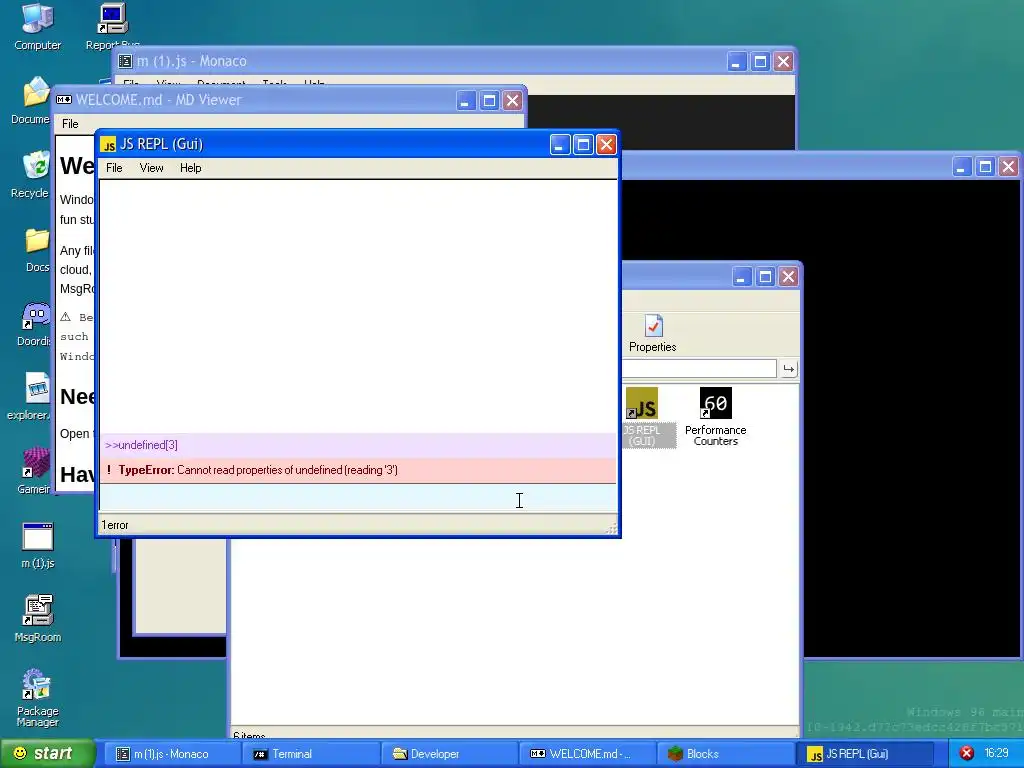This screenshot has width=1024, height=768.
Task: Launch the MsgRoom desktop shortcut
Action: coord(38,619)
